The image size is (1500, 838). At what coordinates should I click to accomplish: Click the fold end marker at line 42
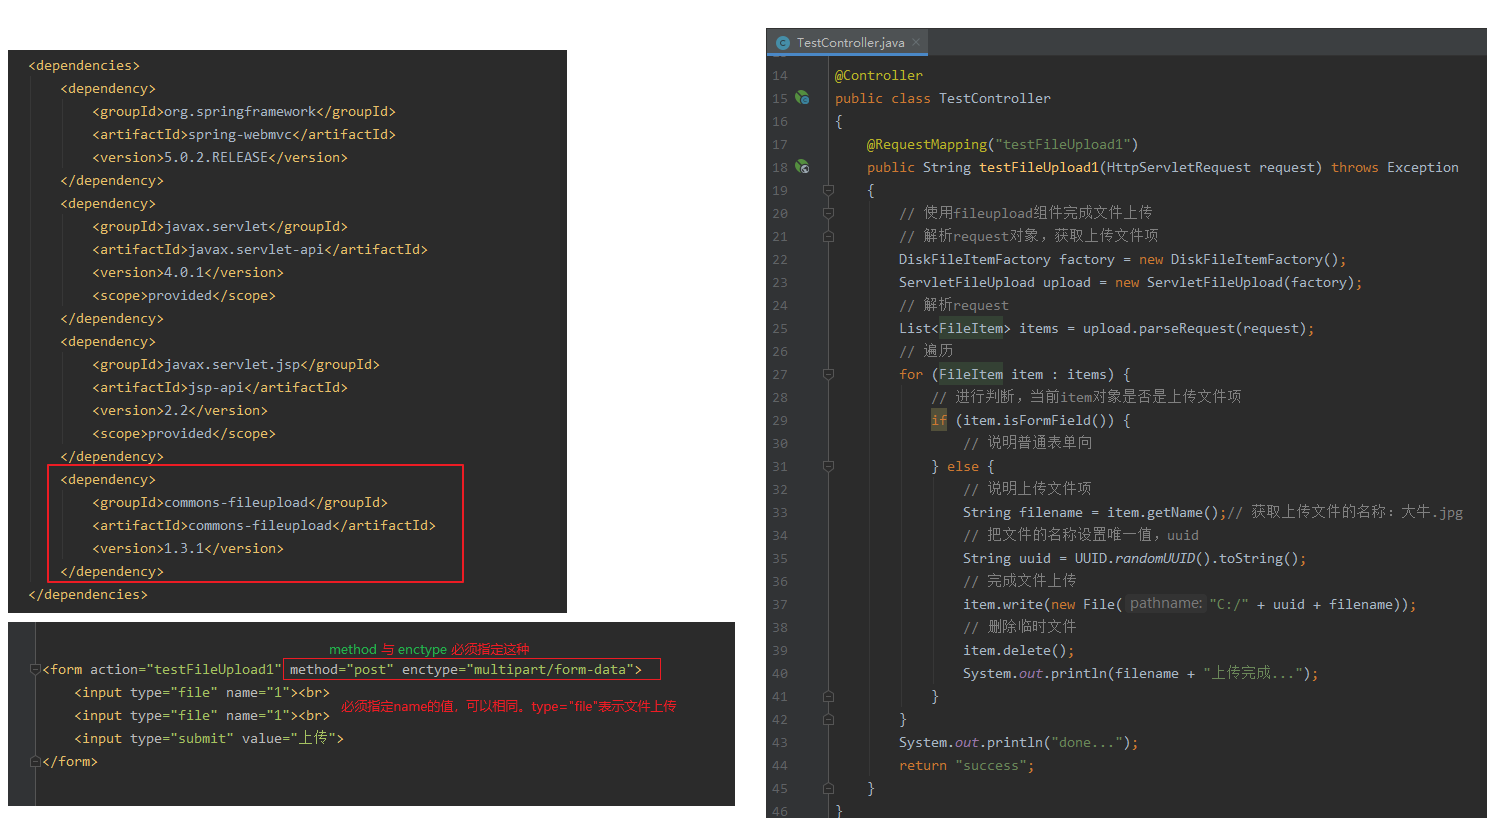[x=828, y=719]
